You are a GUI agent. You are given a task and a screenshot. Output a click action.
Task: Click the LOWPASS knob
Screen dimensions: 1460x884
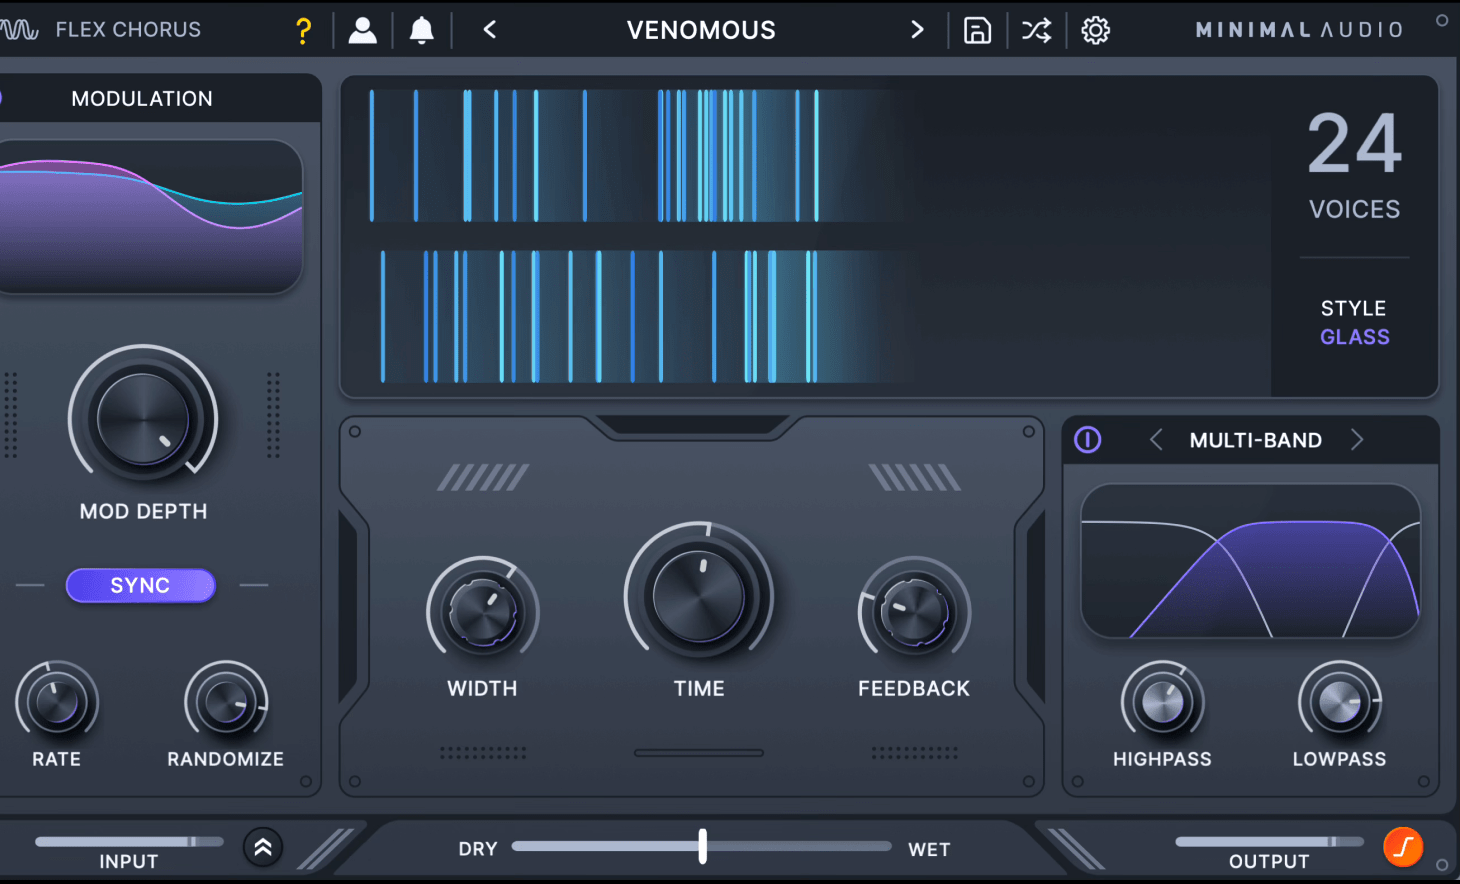pos(1340,701)
